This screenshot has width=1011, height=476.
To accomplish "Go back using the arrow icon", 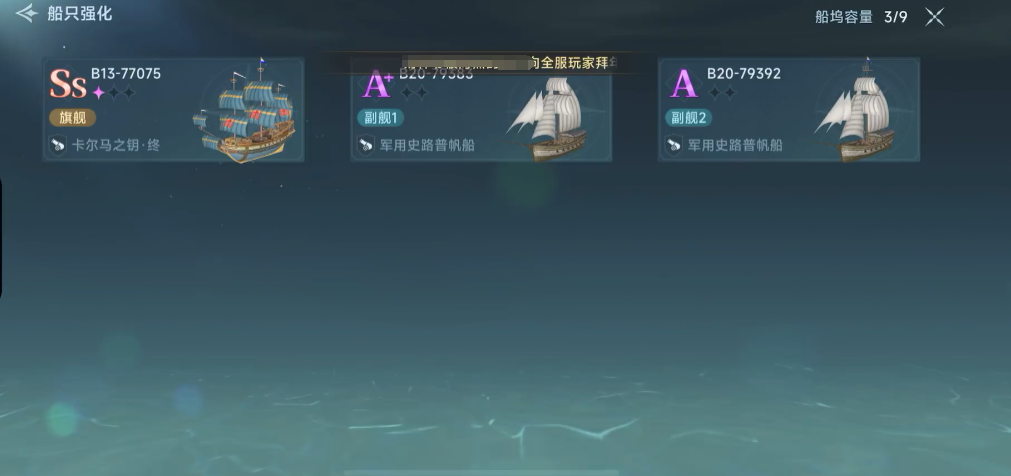I will 26,14.
